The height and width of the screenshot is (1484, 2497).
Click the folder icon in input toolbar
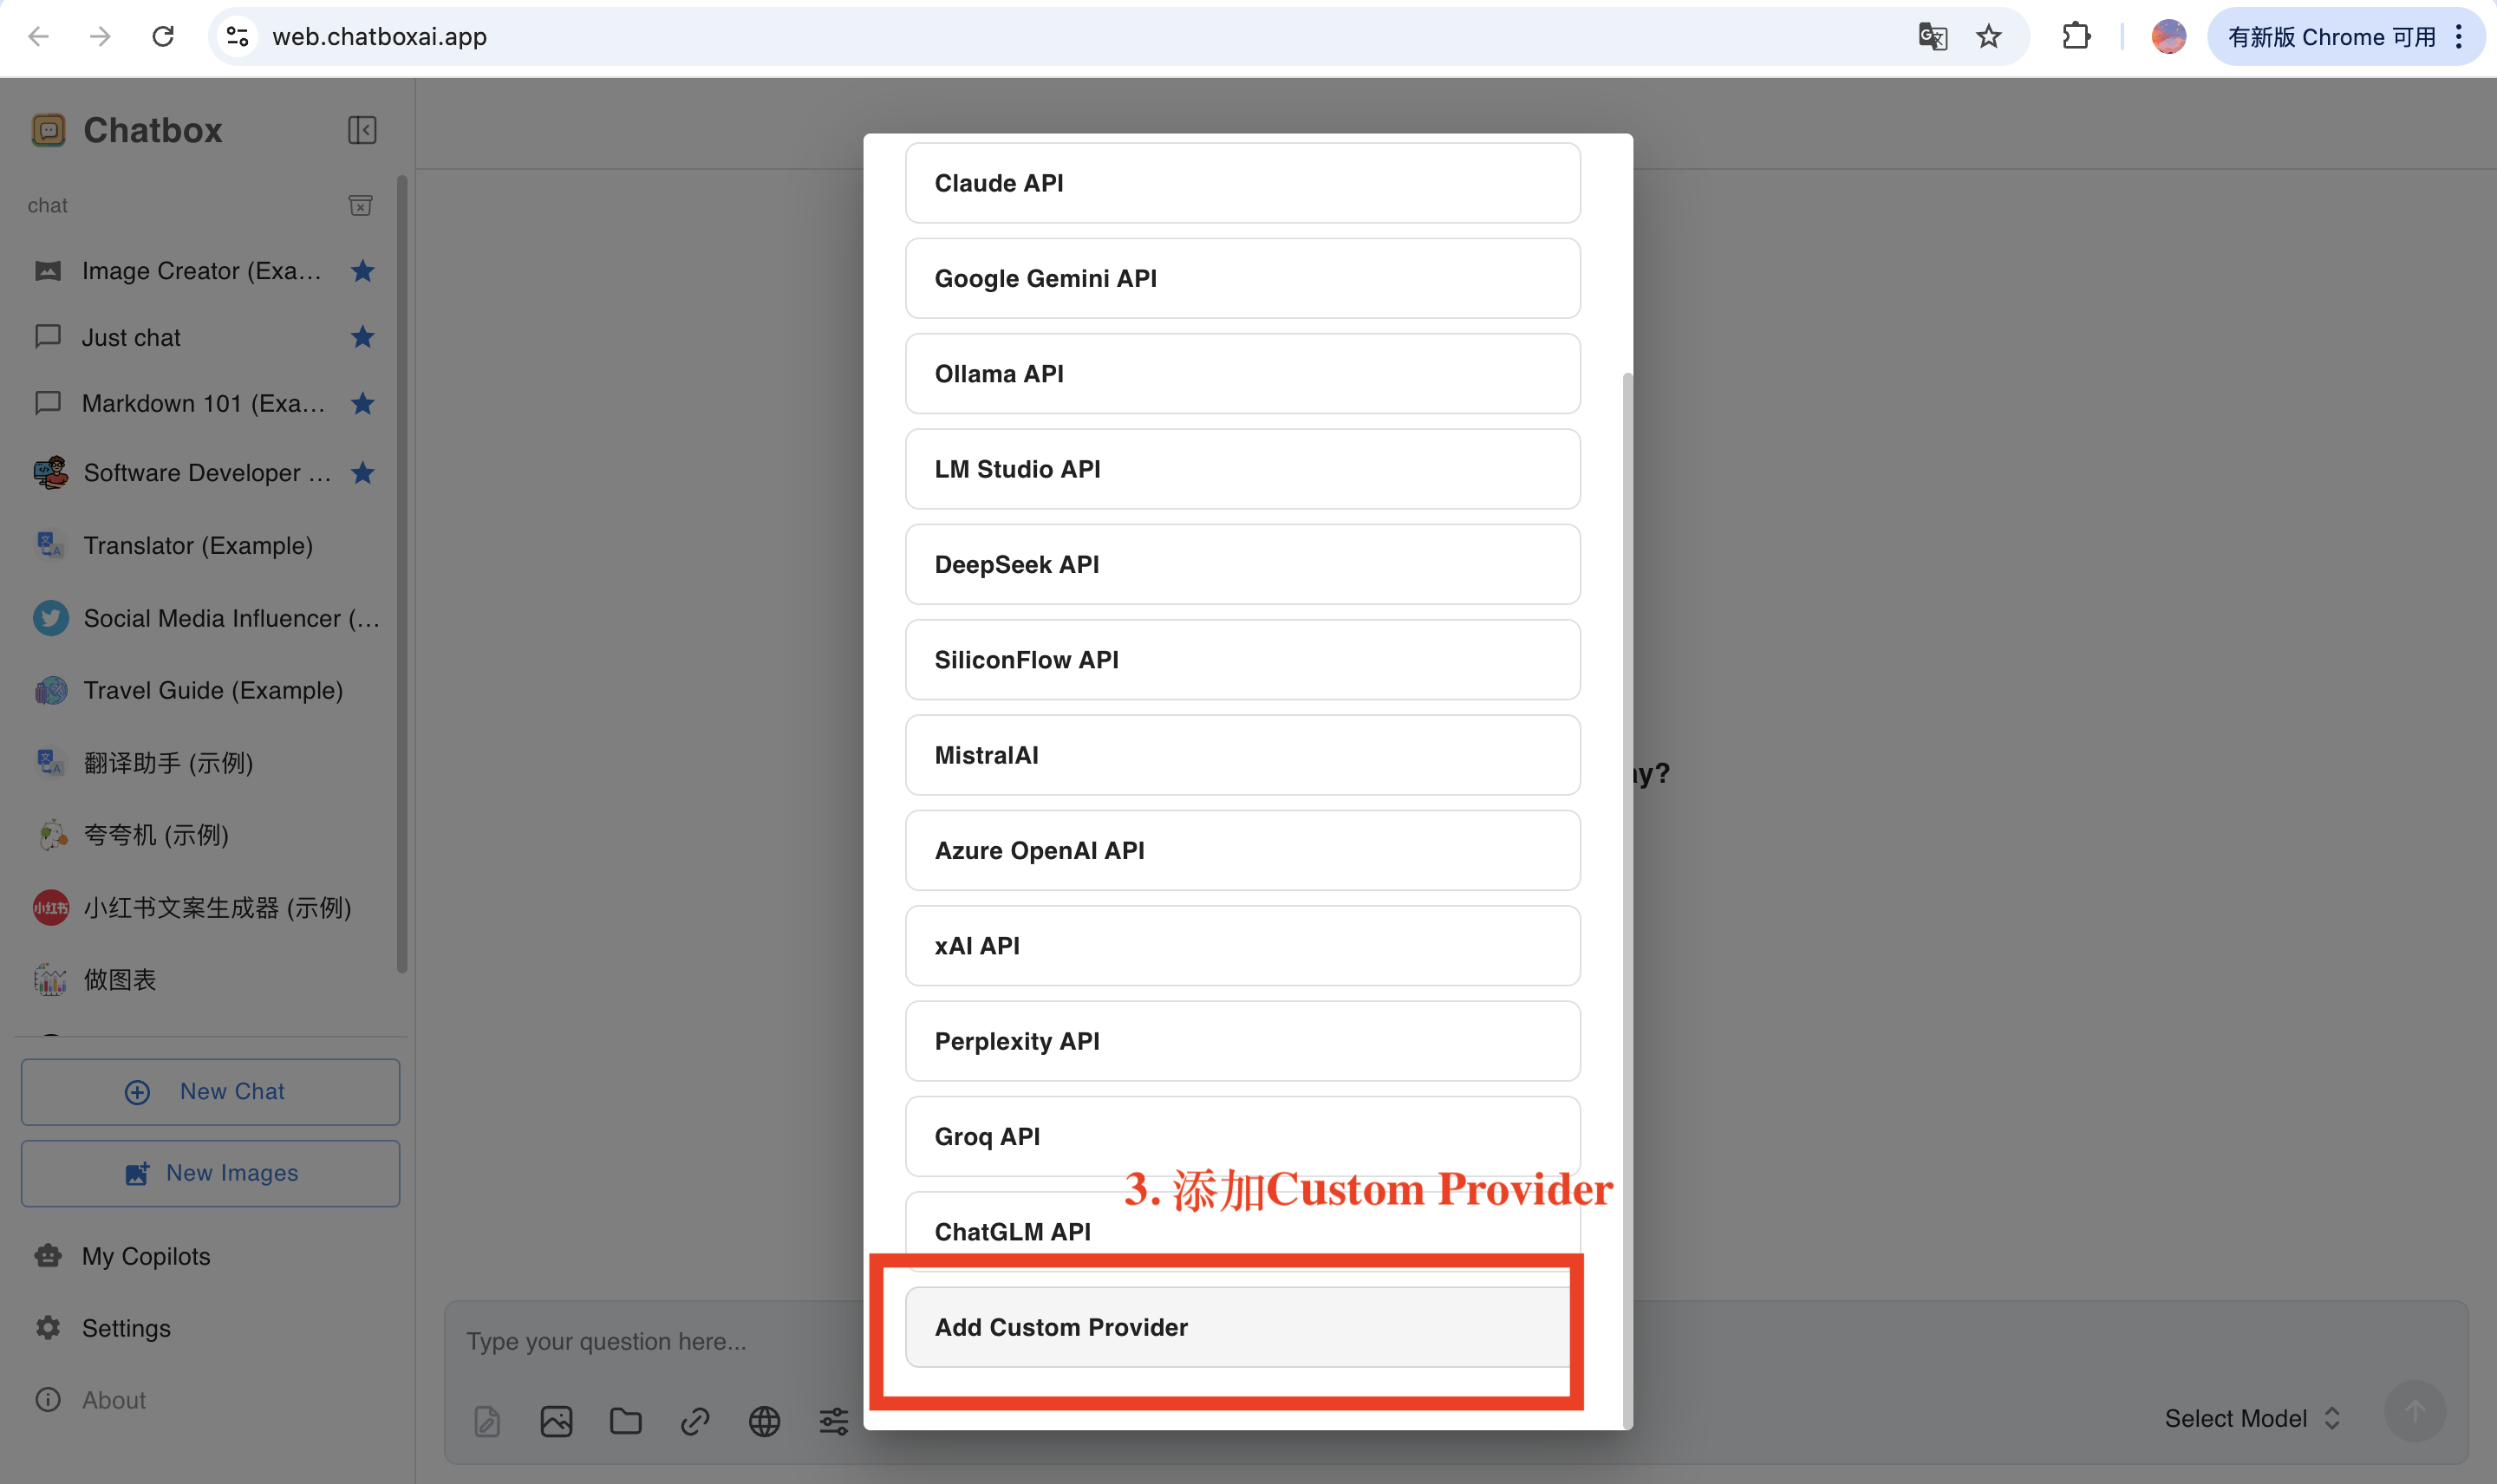626,1420
